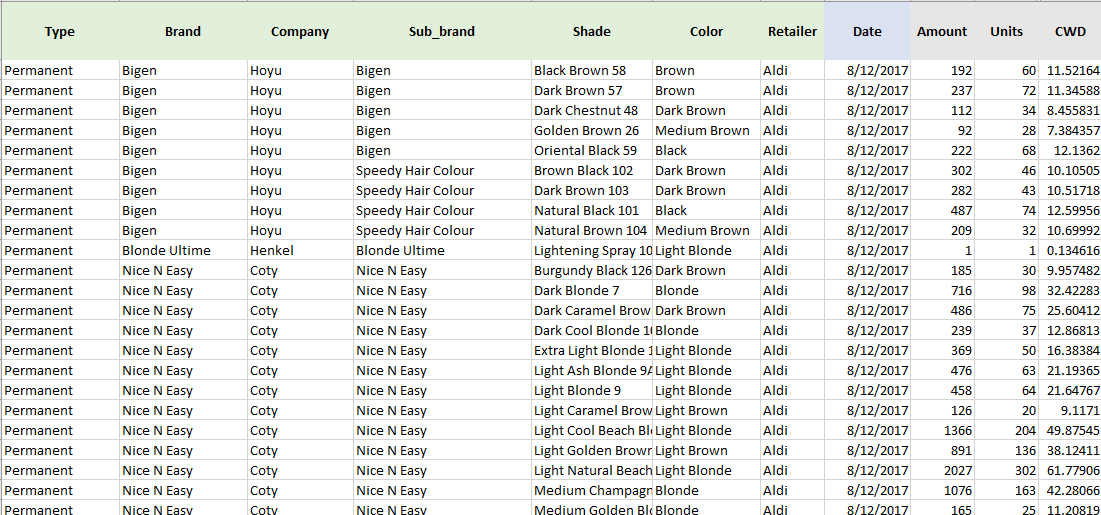Image resolution: width=1101 pixels, height=515 pixels.
Task: Click the Golden Brown 26 cell
Action: [592, 131]
